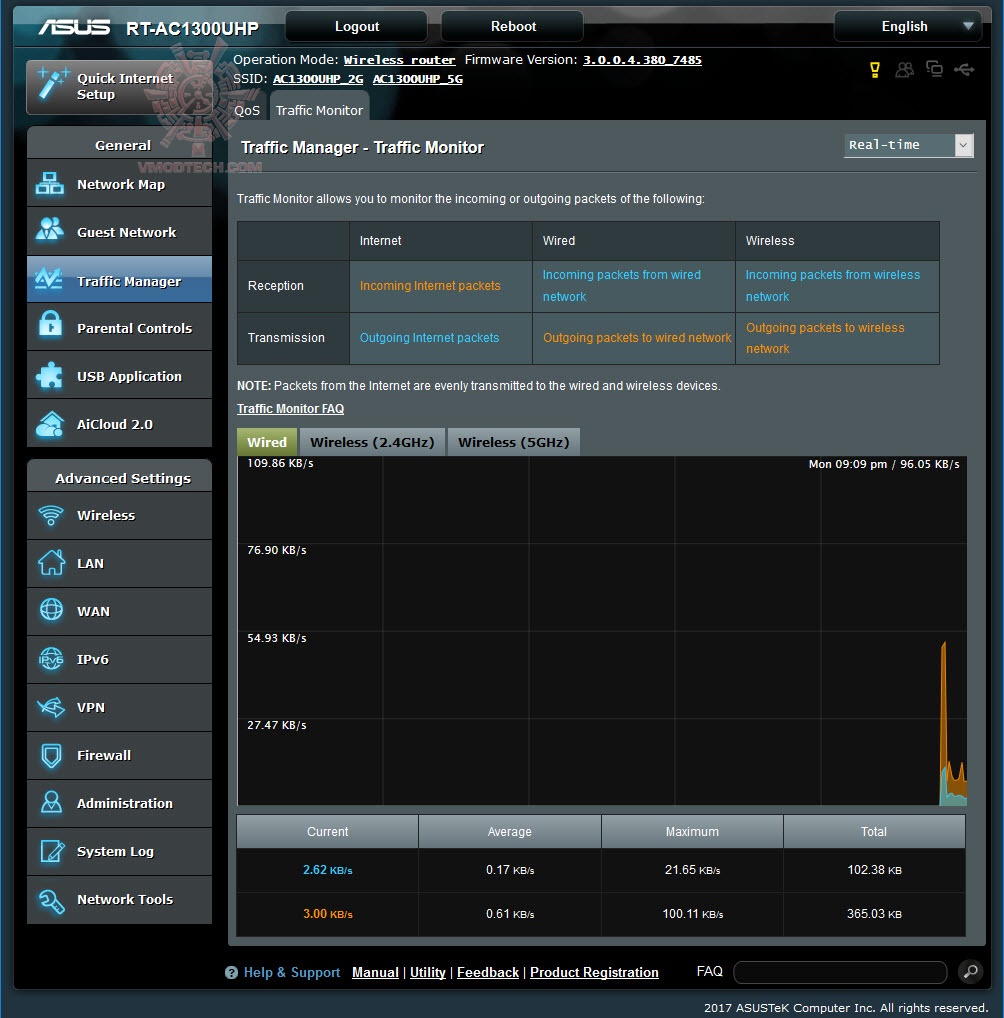Image resolution: width=1004 pixels, height=1018 pixels.
Task: Open the Product Registration link
Action: (x=594, y=972)
